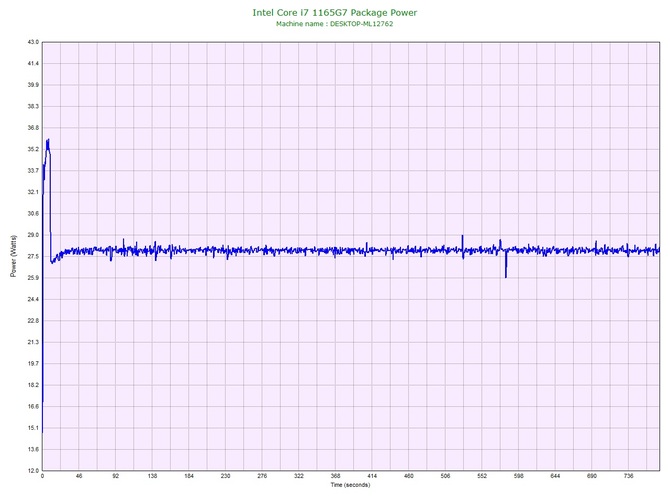This screenshot has height=502, width=670.
Task: Click the 506 x-axis tick label
Action: coord(445,476)
